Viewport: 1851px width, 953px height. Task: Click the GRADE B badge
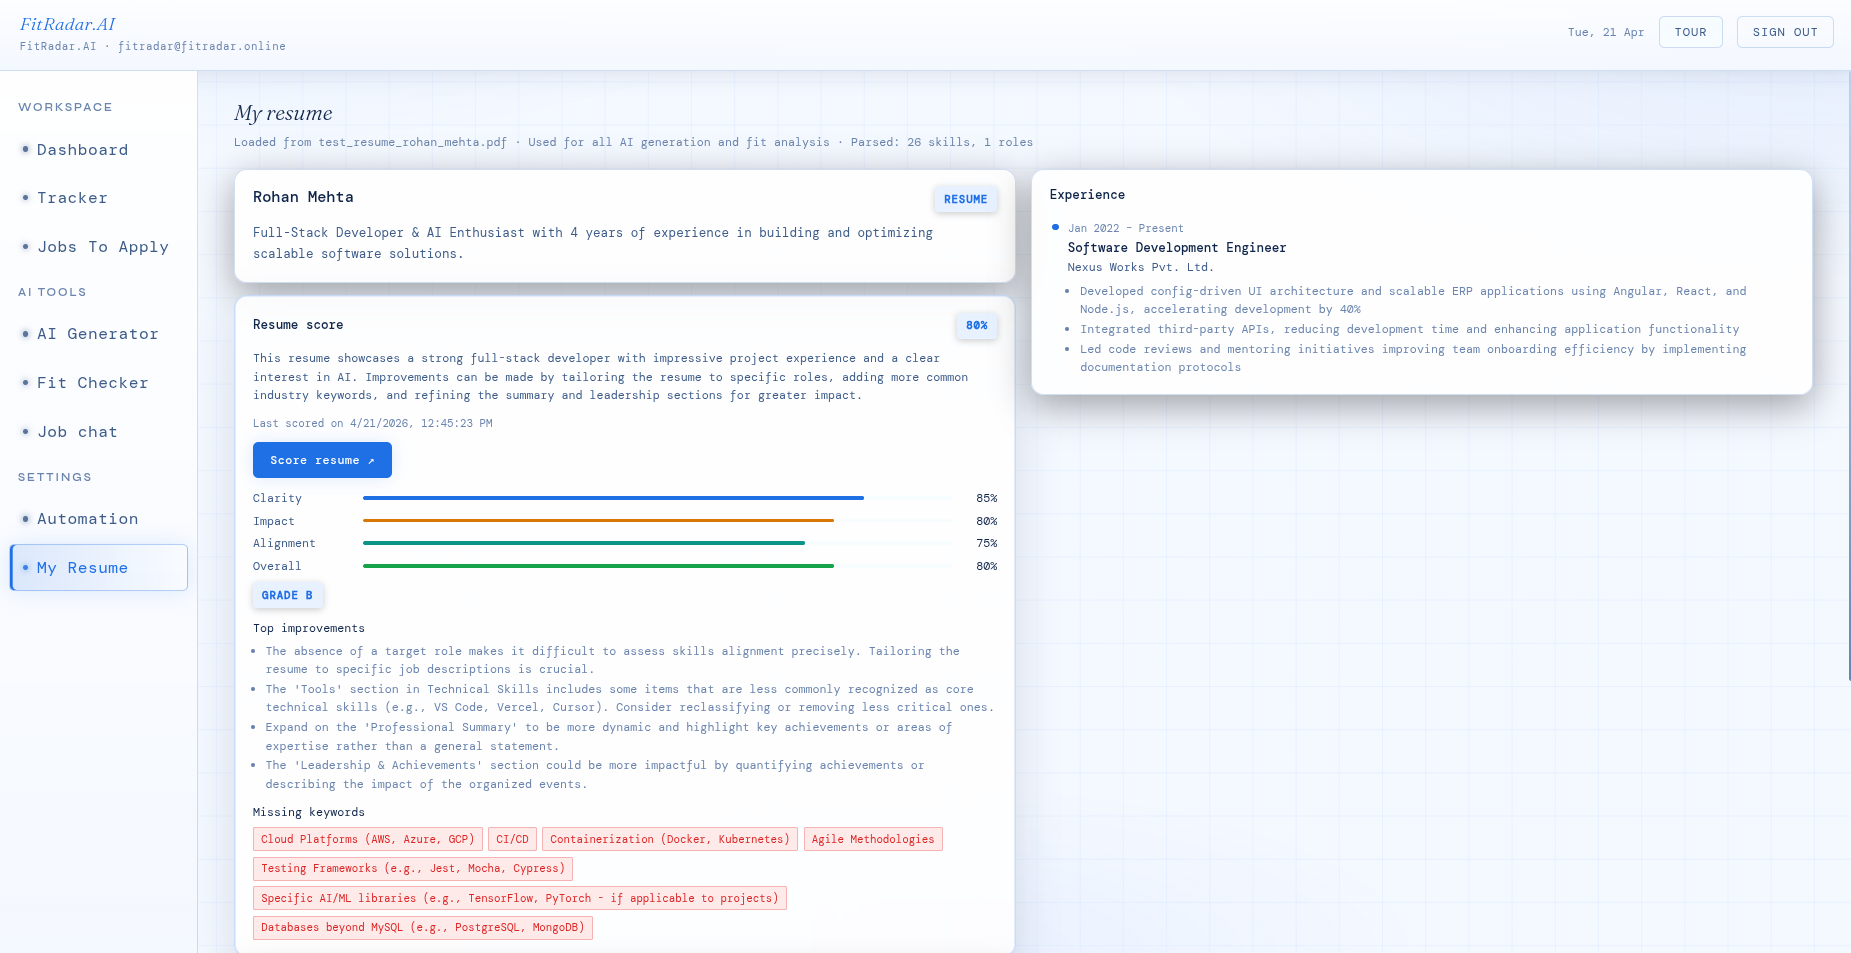287,595
